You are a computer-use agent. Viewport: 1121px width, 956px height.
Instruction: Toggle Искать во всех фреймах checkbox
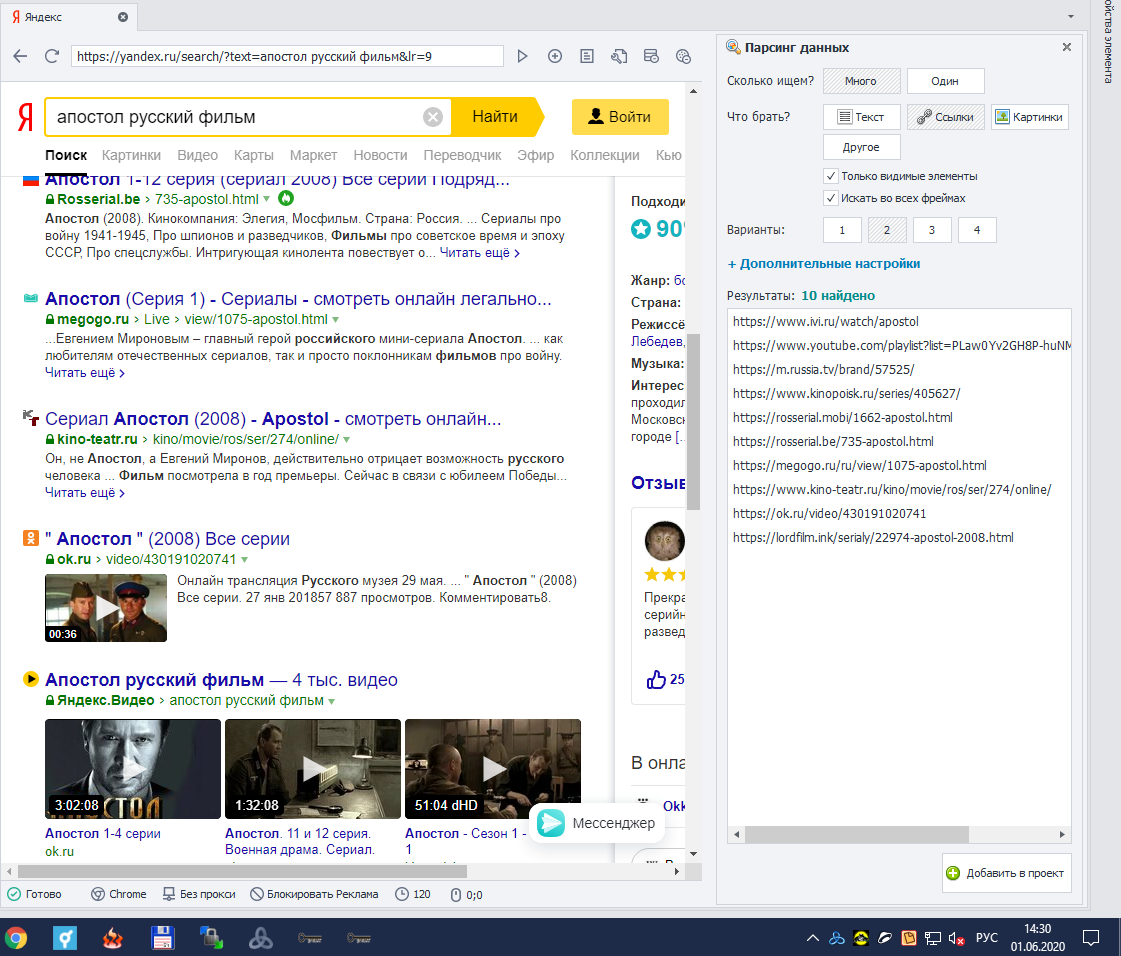click(x=830, y=198)
